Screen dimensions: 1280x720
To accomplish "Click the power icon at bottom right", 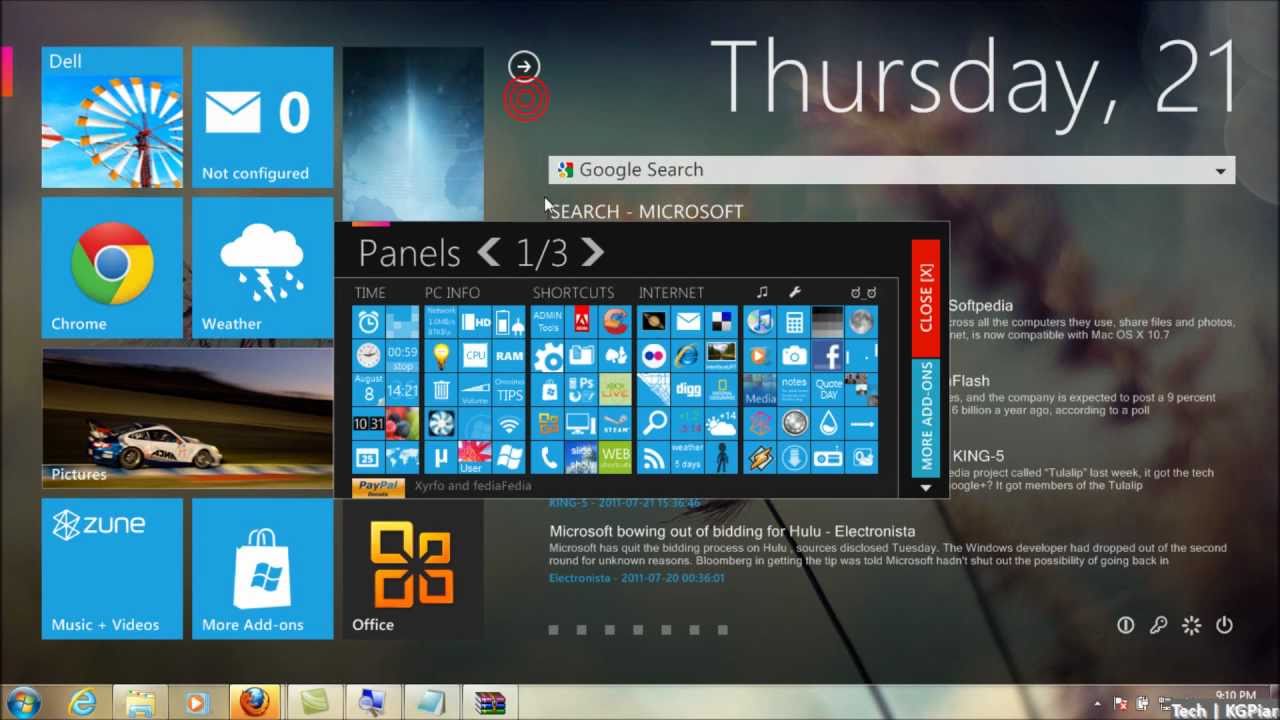I will point(1224,625).
